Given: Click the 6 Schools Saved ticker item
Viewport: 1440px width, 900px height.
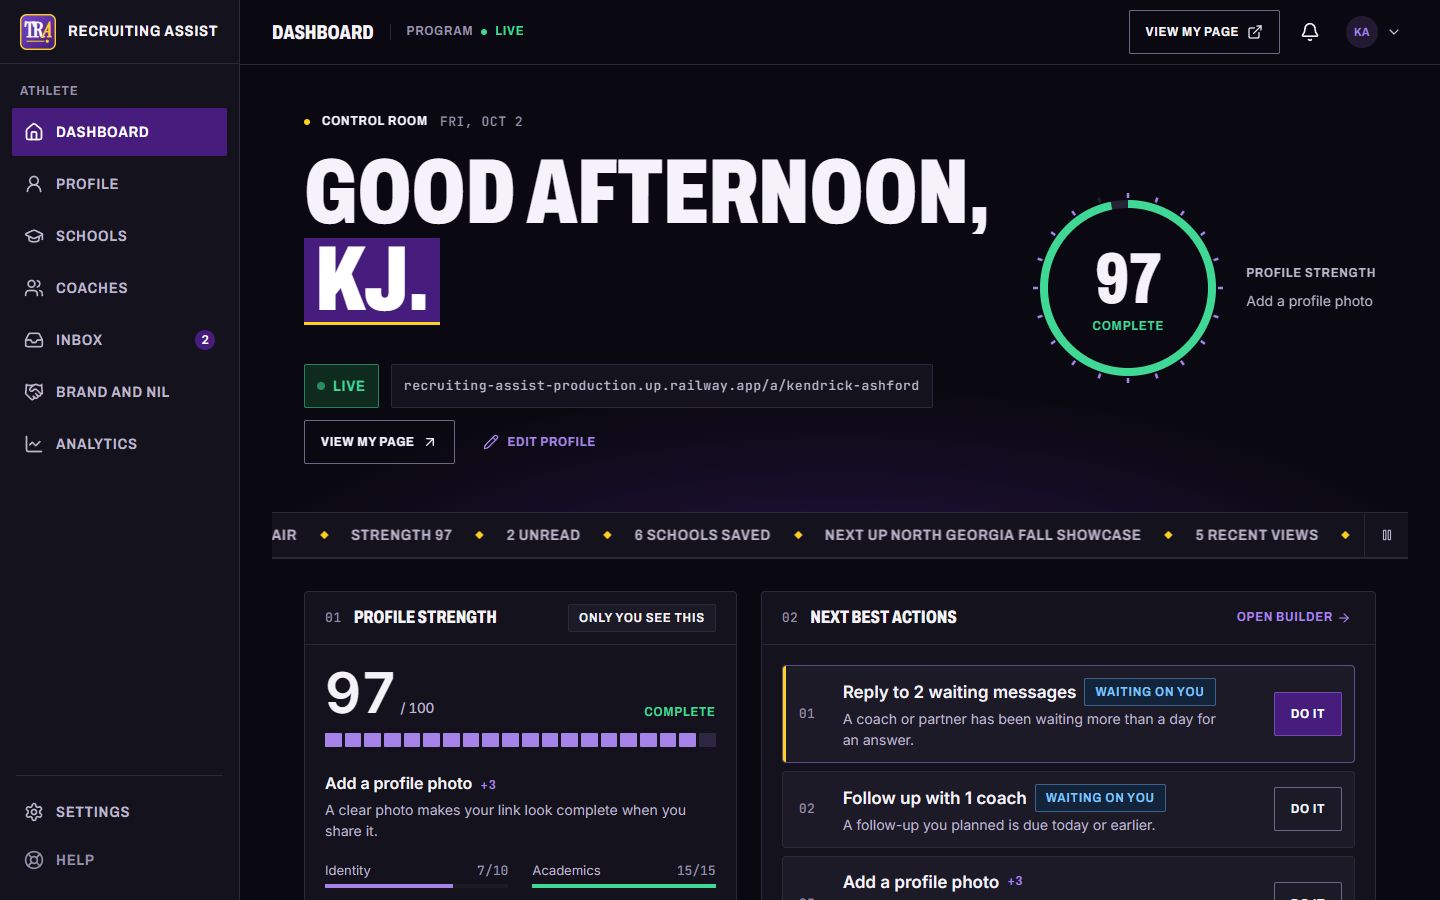Looking at the screenshot, I should pyautogui.click(x=702, y=535).
